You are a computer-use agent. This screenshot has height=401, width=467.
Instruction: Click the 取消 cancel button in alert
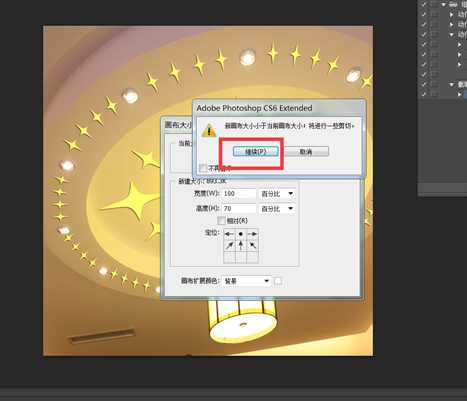point(306,152)
